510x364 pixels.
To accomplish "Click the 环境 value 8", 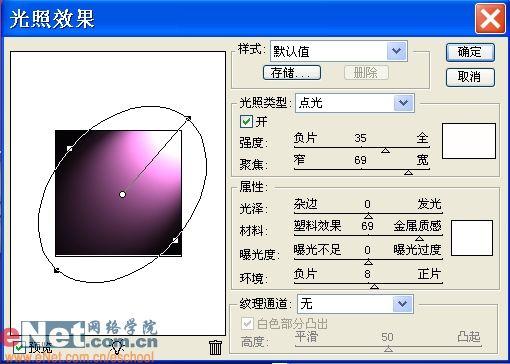I will [367, 274].
